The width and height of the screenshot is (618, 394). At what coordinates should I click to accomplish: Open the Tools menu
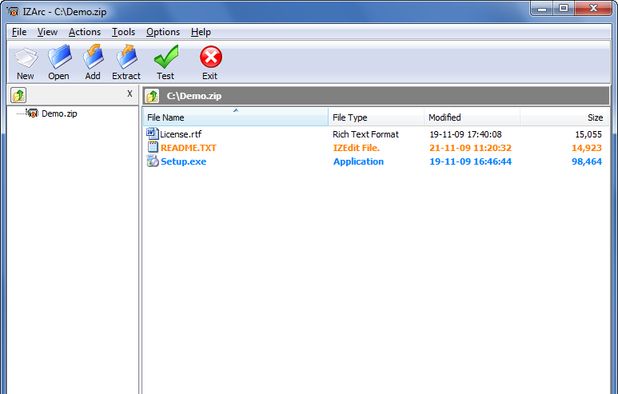[123, 32]
